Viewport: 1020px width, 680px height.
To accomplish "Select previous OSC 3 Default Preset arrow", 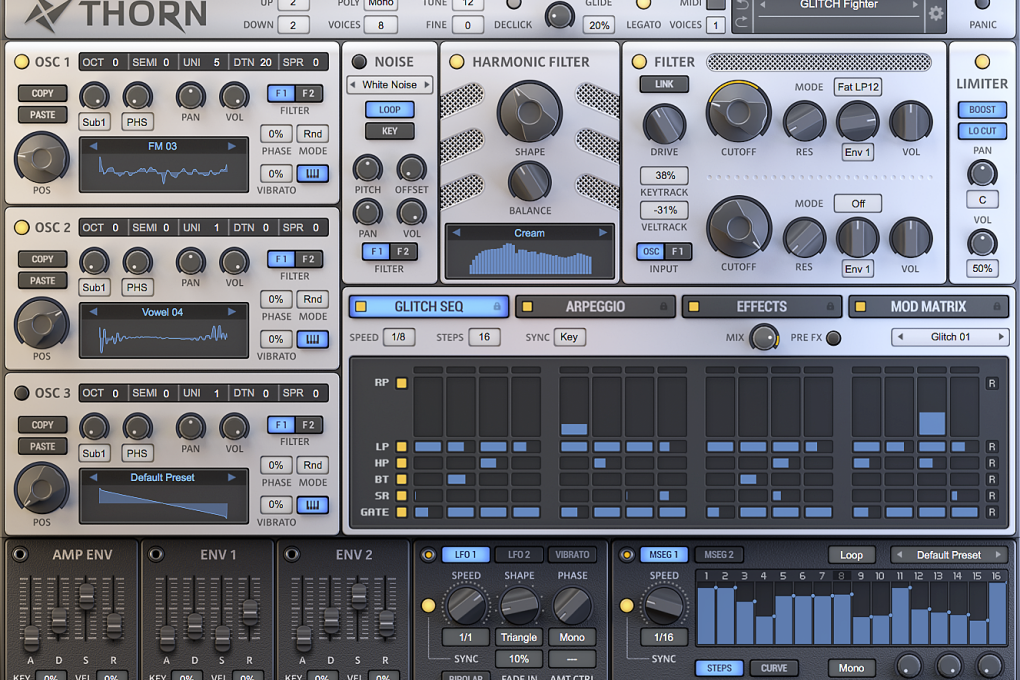I will click(x=94, y=477).
